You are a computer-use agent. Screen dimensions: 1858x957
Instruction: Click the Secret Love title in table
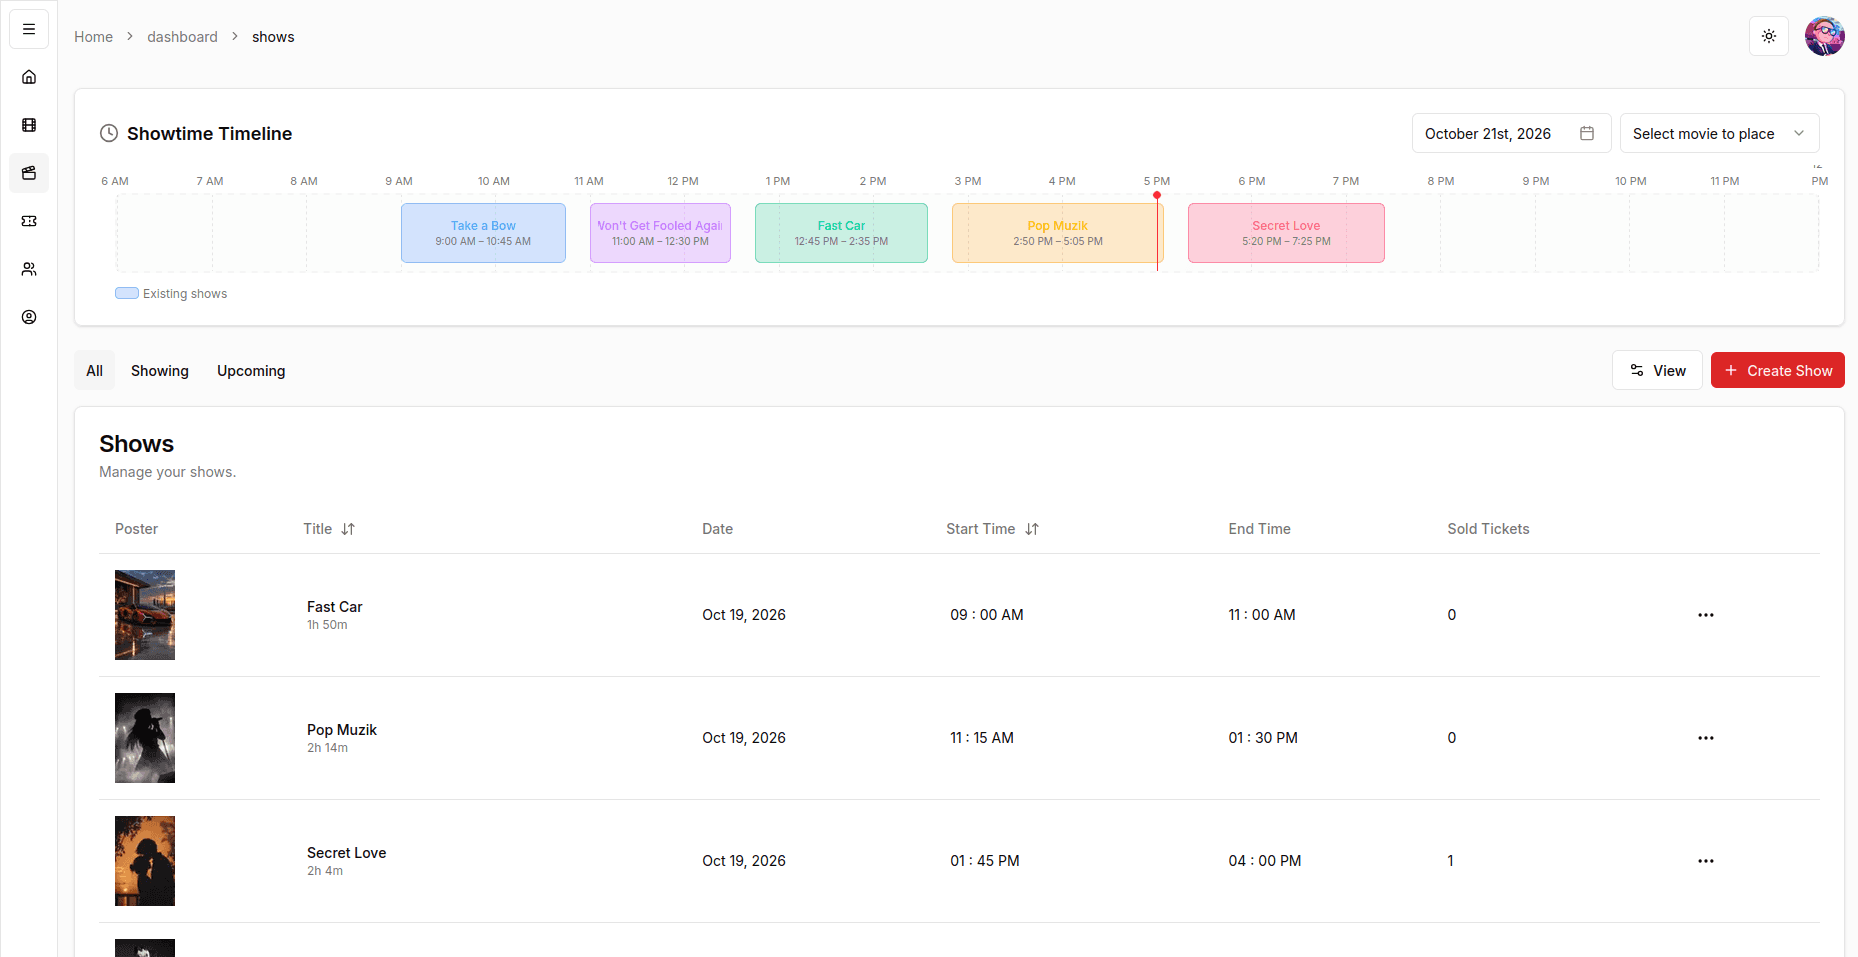[347, 853]
